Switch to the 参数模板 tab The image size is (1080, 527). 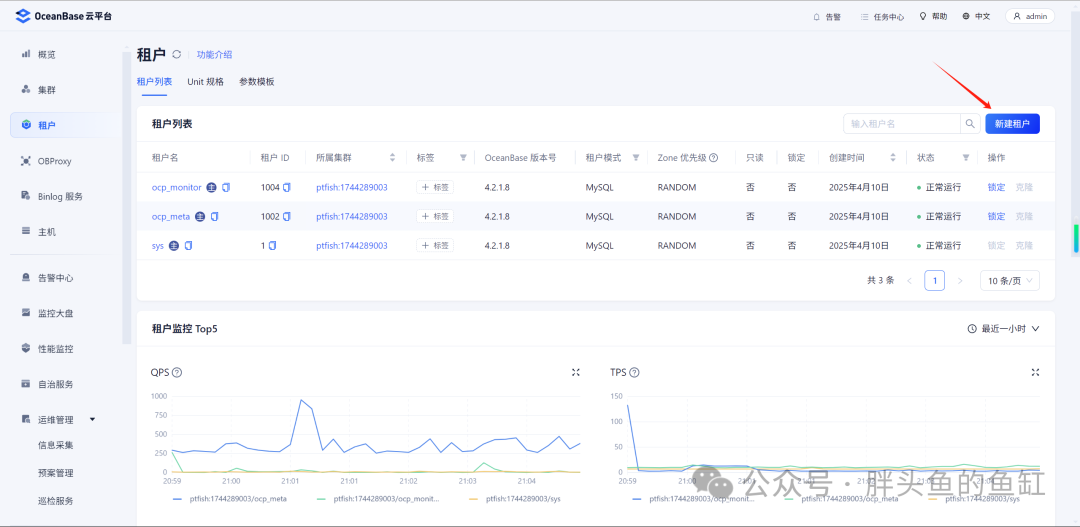tap(257, 81)
